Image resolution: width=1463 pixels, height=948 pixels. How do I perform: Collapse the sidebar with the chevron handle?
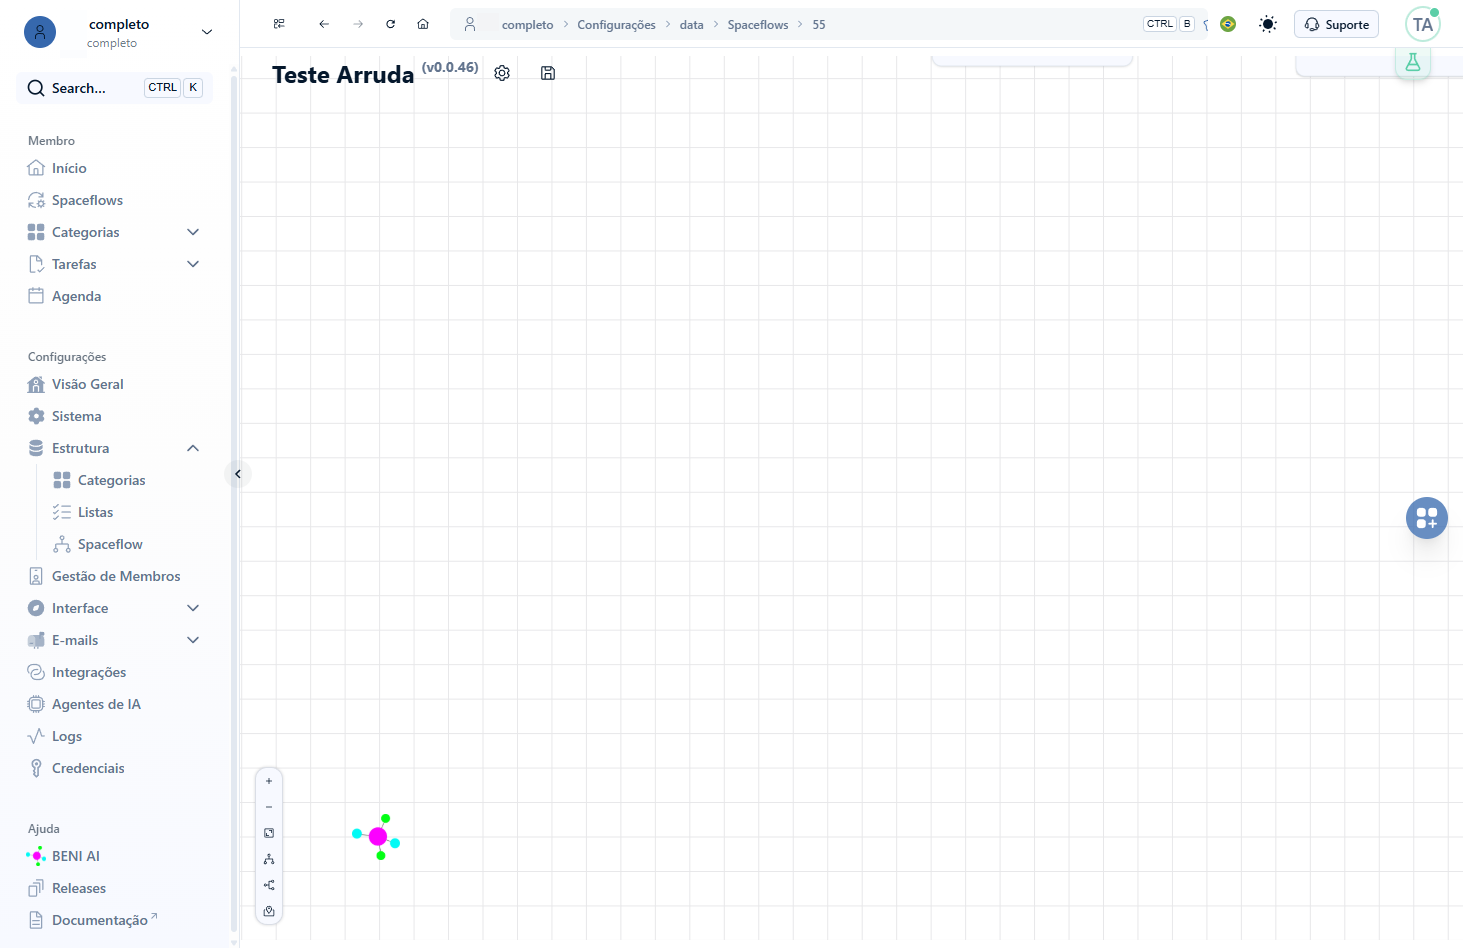coord(238,474)
